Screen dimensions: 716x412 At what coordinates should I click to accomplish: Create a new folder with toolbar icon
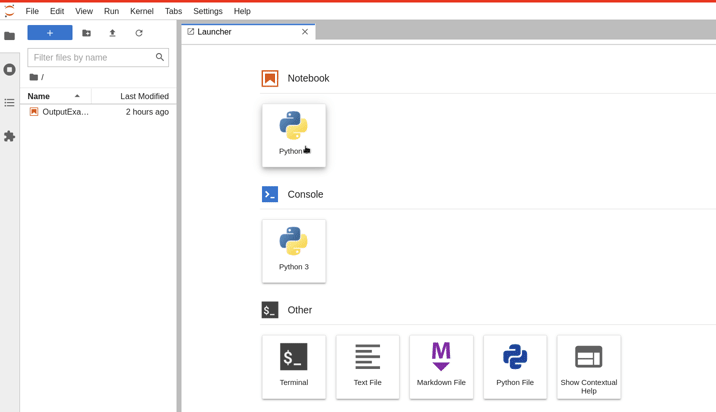[86, 33]
